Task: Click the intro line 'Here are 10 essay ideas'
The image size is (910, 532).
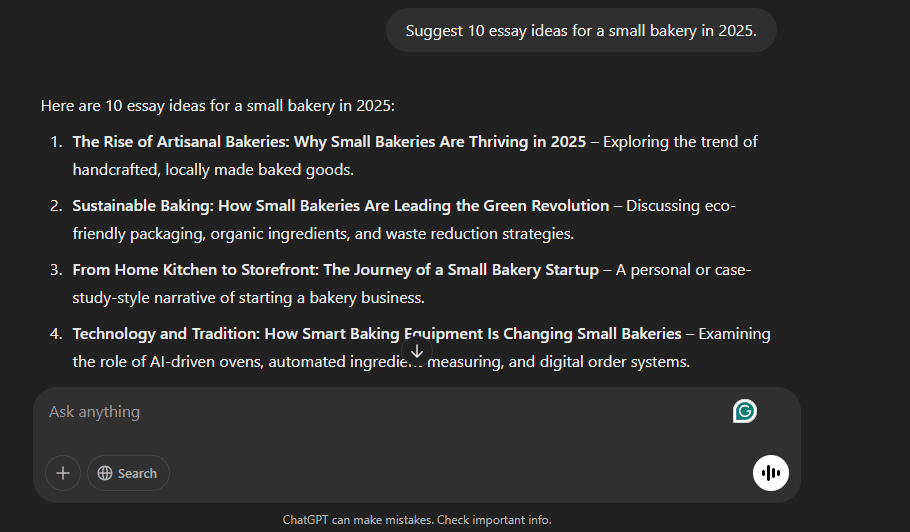Action: pyautogui.click(x=218, y=106)
